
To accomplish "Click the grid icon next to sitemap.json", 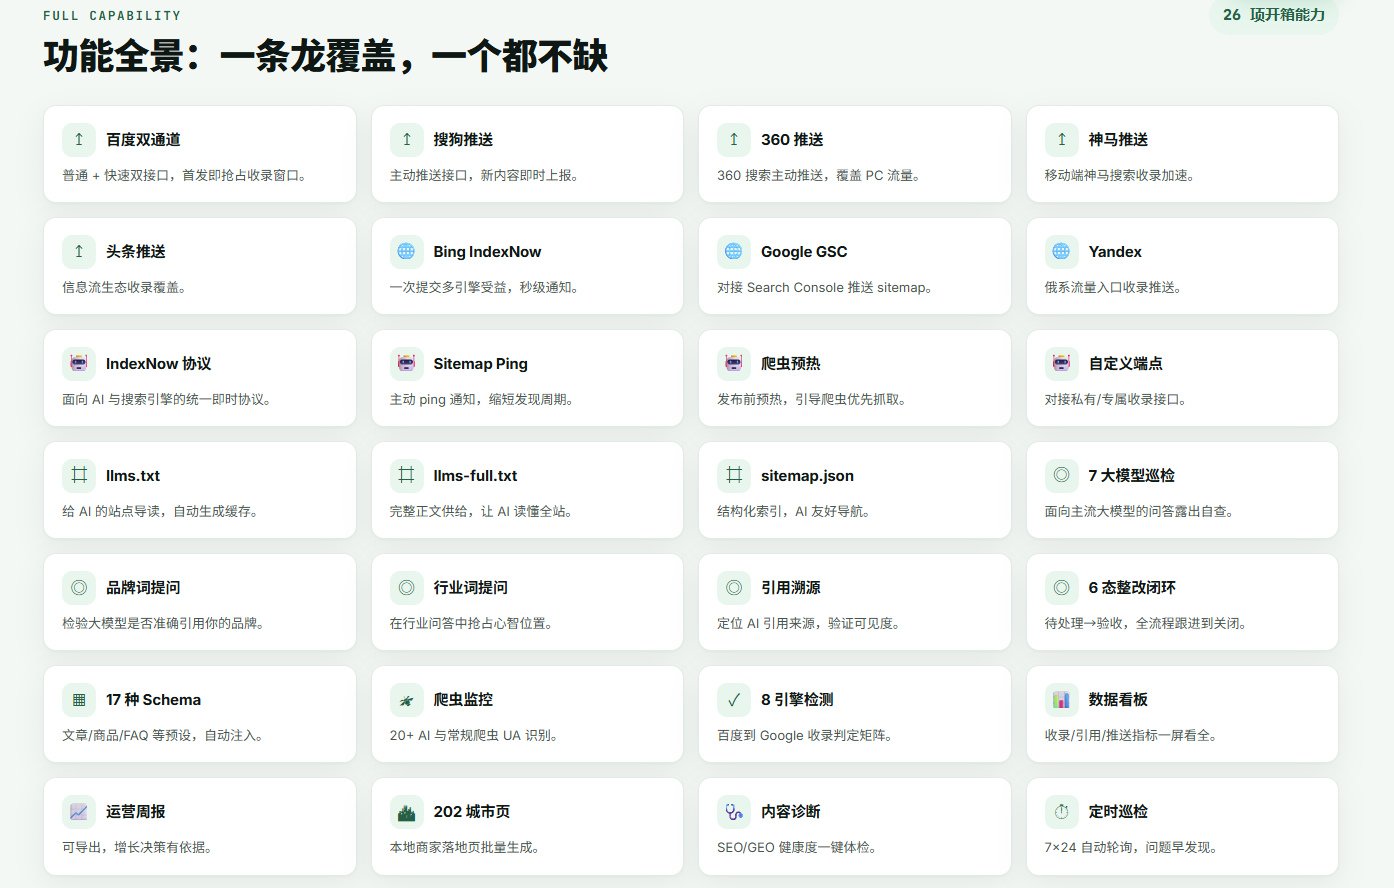I will point(734,476).
